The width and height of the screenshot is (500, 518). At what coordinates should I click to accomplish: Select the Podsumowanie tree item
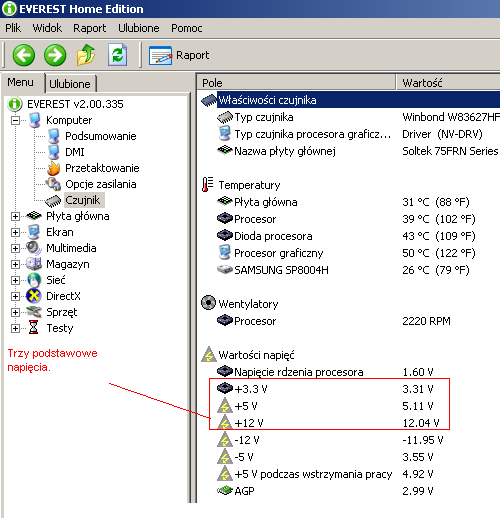click(101, 136)
